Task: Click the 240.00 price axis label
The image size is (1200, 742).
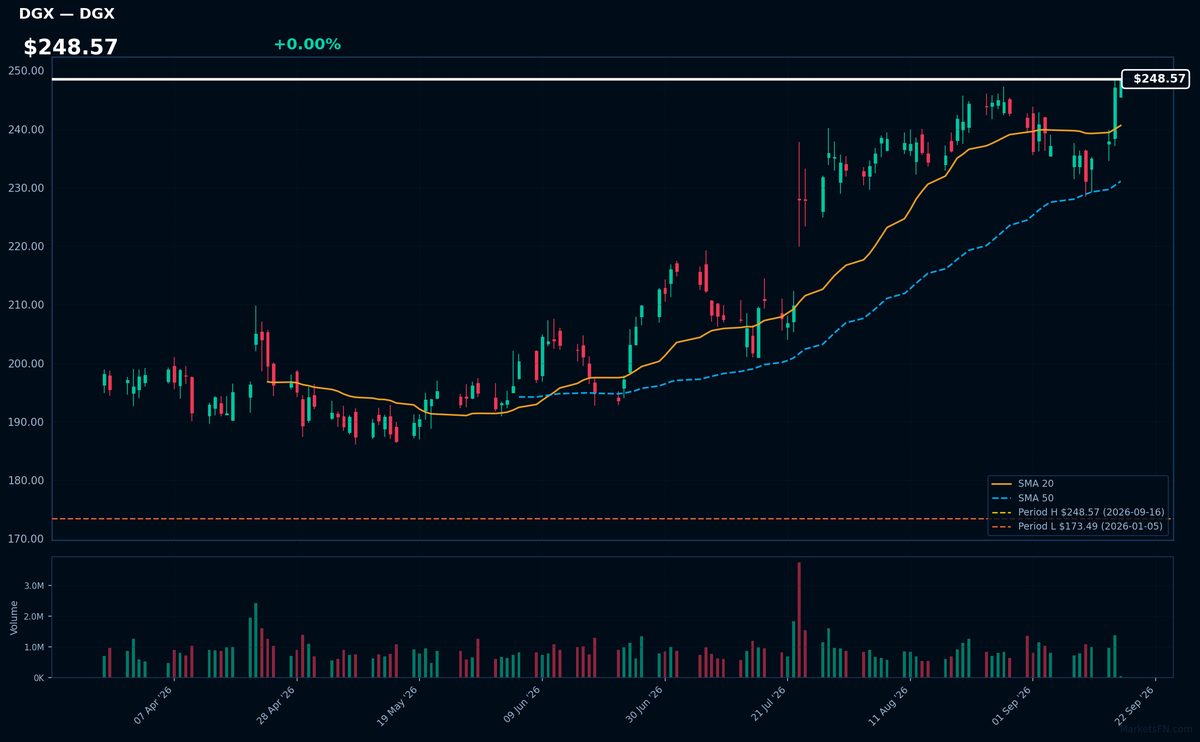Action: point(26,130)
